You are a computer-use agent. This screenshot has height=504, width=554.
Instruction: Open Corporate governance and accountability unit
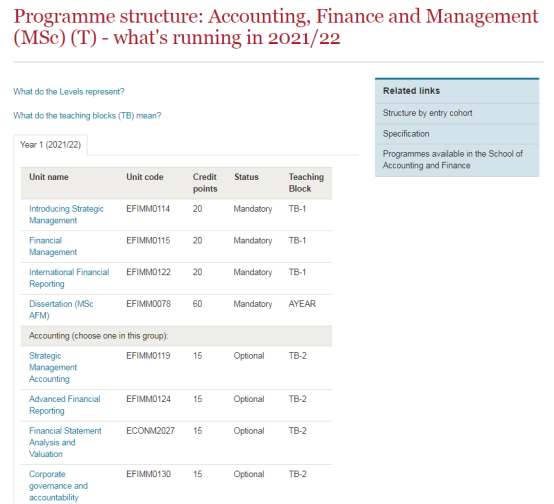click(x=58, y=486)
